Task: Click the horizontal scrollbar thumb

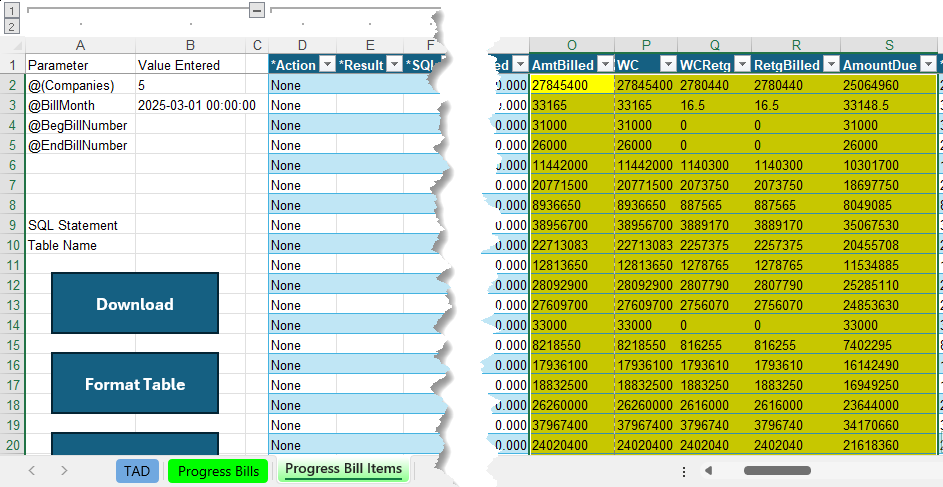Action: pos(777,471)
